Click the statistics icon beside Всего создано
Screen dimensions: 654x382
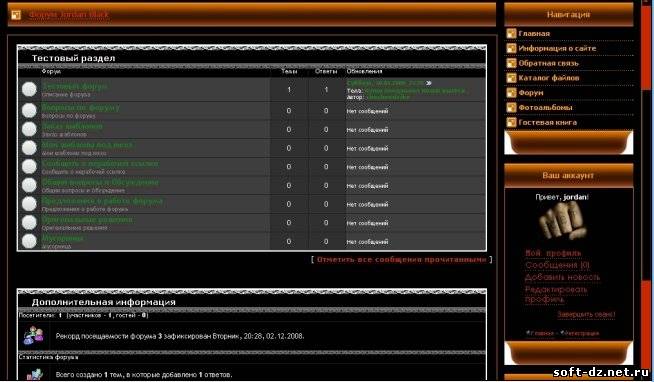tap(35, 374)
